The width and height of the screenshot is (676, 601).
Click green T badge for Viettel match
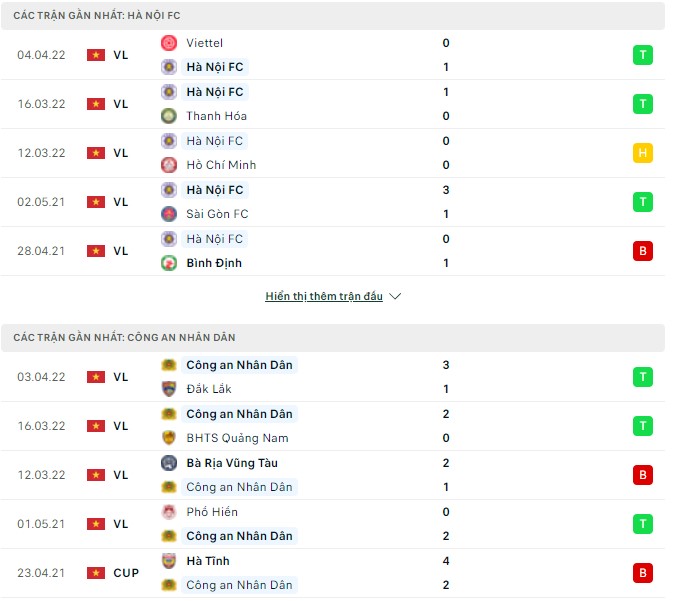[642, 55]
